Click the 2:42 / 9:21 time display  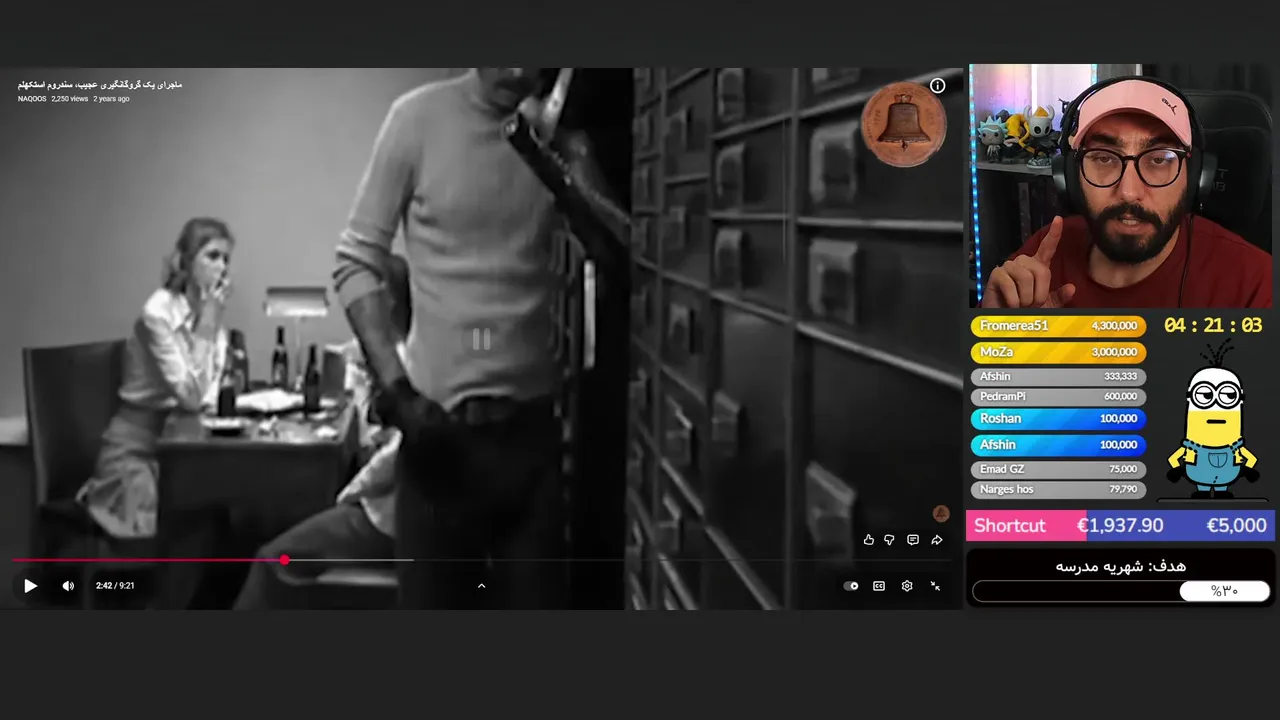pyautogui.click(x=115, y=586)
